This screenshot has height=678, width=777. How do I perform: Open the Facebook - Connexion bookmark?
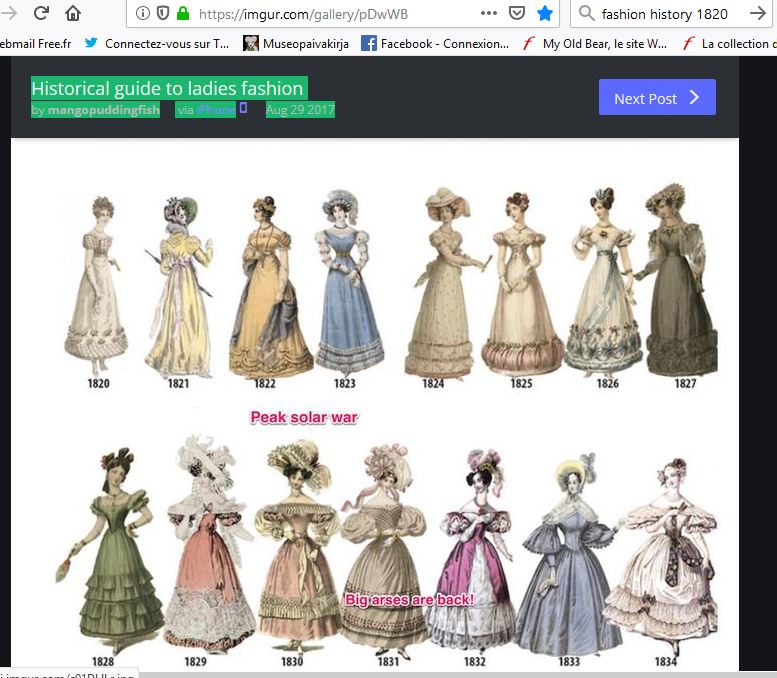(x=435, y=44)
